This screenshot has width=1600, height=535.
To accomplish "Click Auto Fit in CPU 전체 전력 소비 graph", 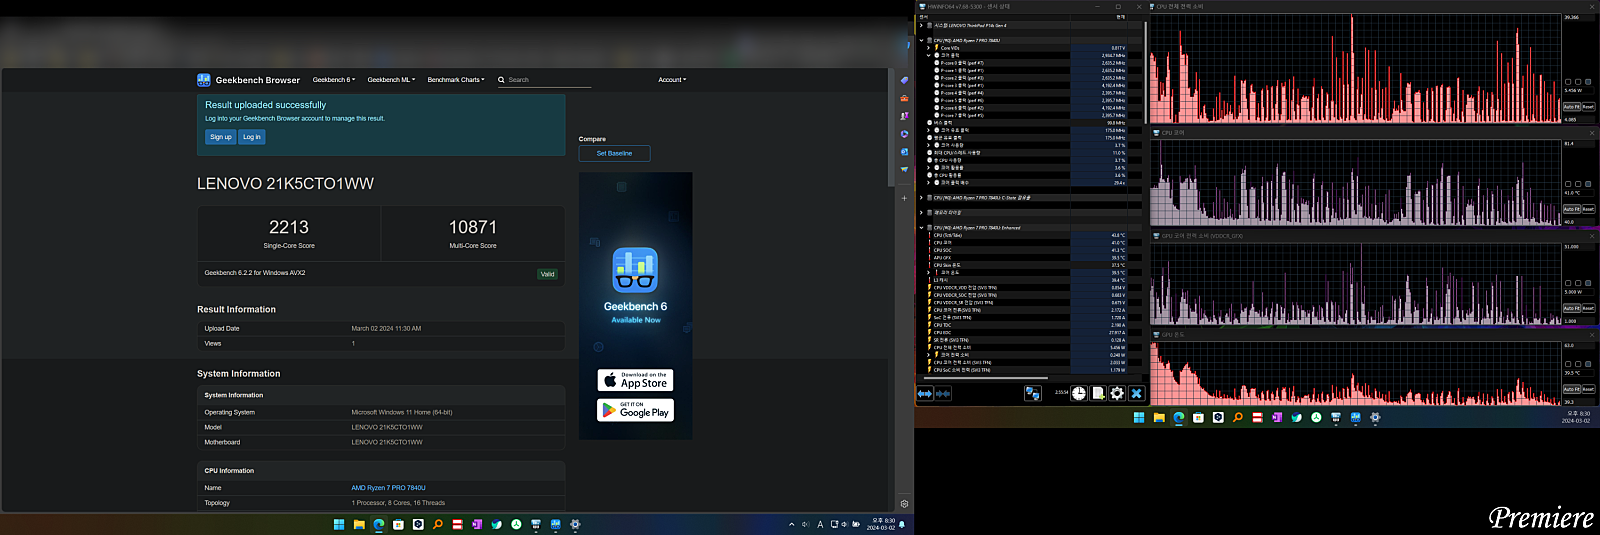I will [x=1571, y=107].
